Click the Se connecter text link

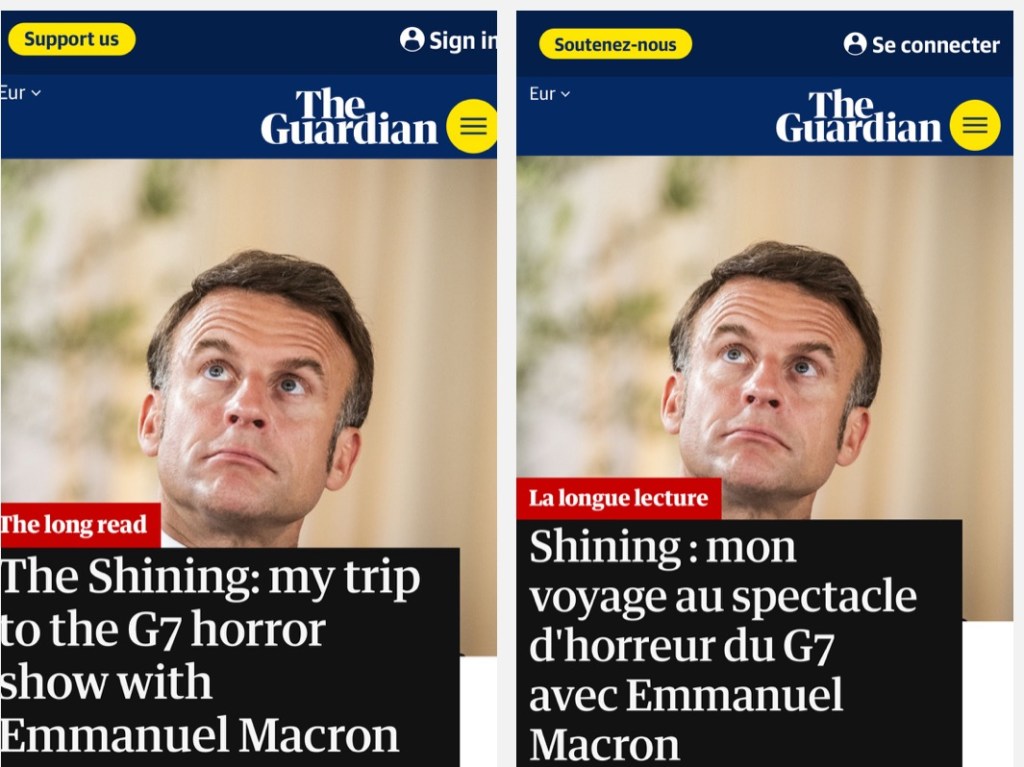(x=935, y=45)
